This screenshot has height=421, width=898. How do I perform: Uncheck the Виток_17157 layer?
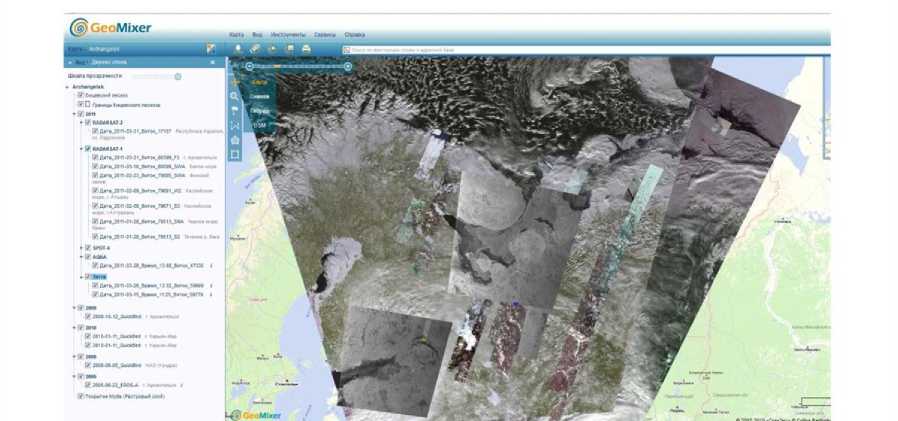[95, 131]
